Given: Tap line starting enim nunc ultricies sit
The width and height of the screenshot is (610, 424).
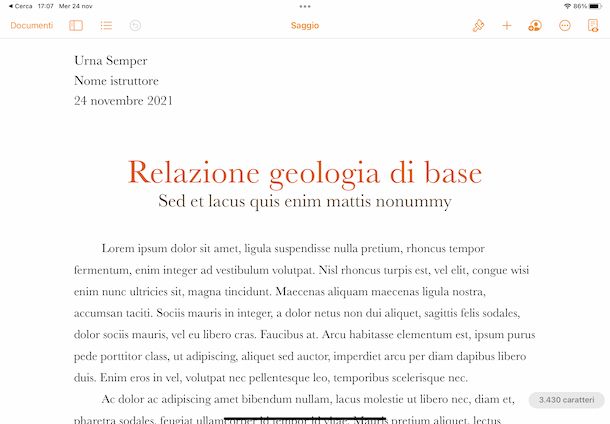Looking at the screenshot, I should click(280, 292).
